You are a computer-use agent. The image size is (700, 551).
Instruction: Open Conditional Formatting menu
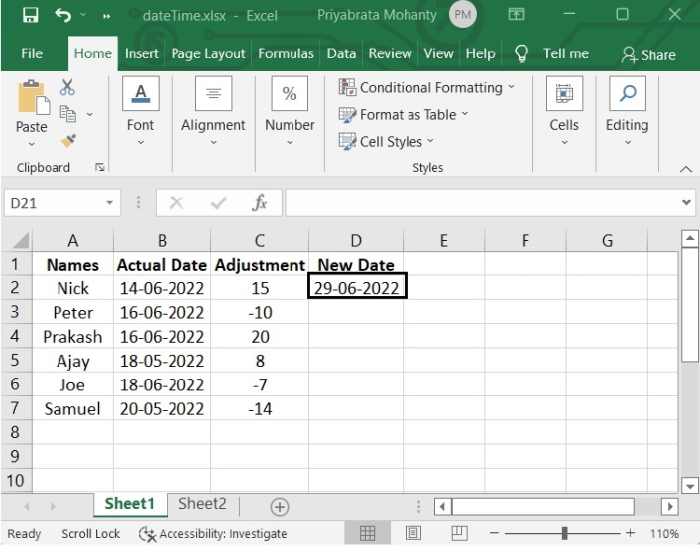pyautogui.click(x=427, y=88)
